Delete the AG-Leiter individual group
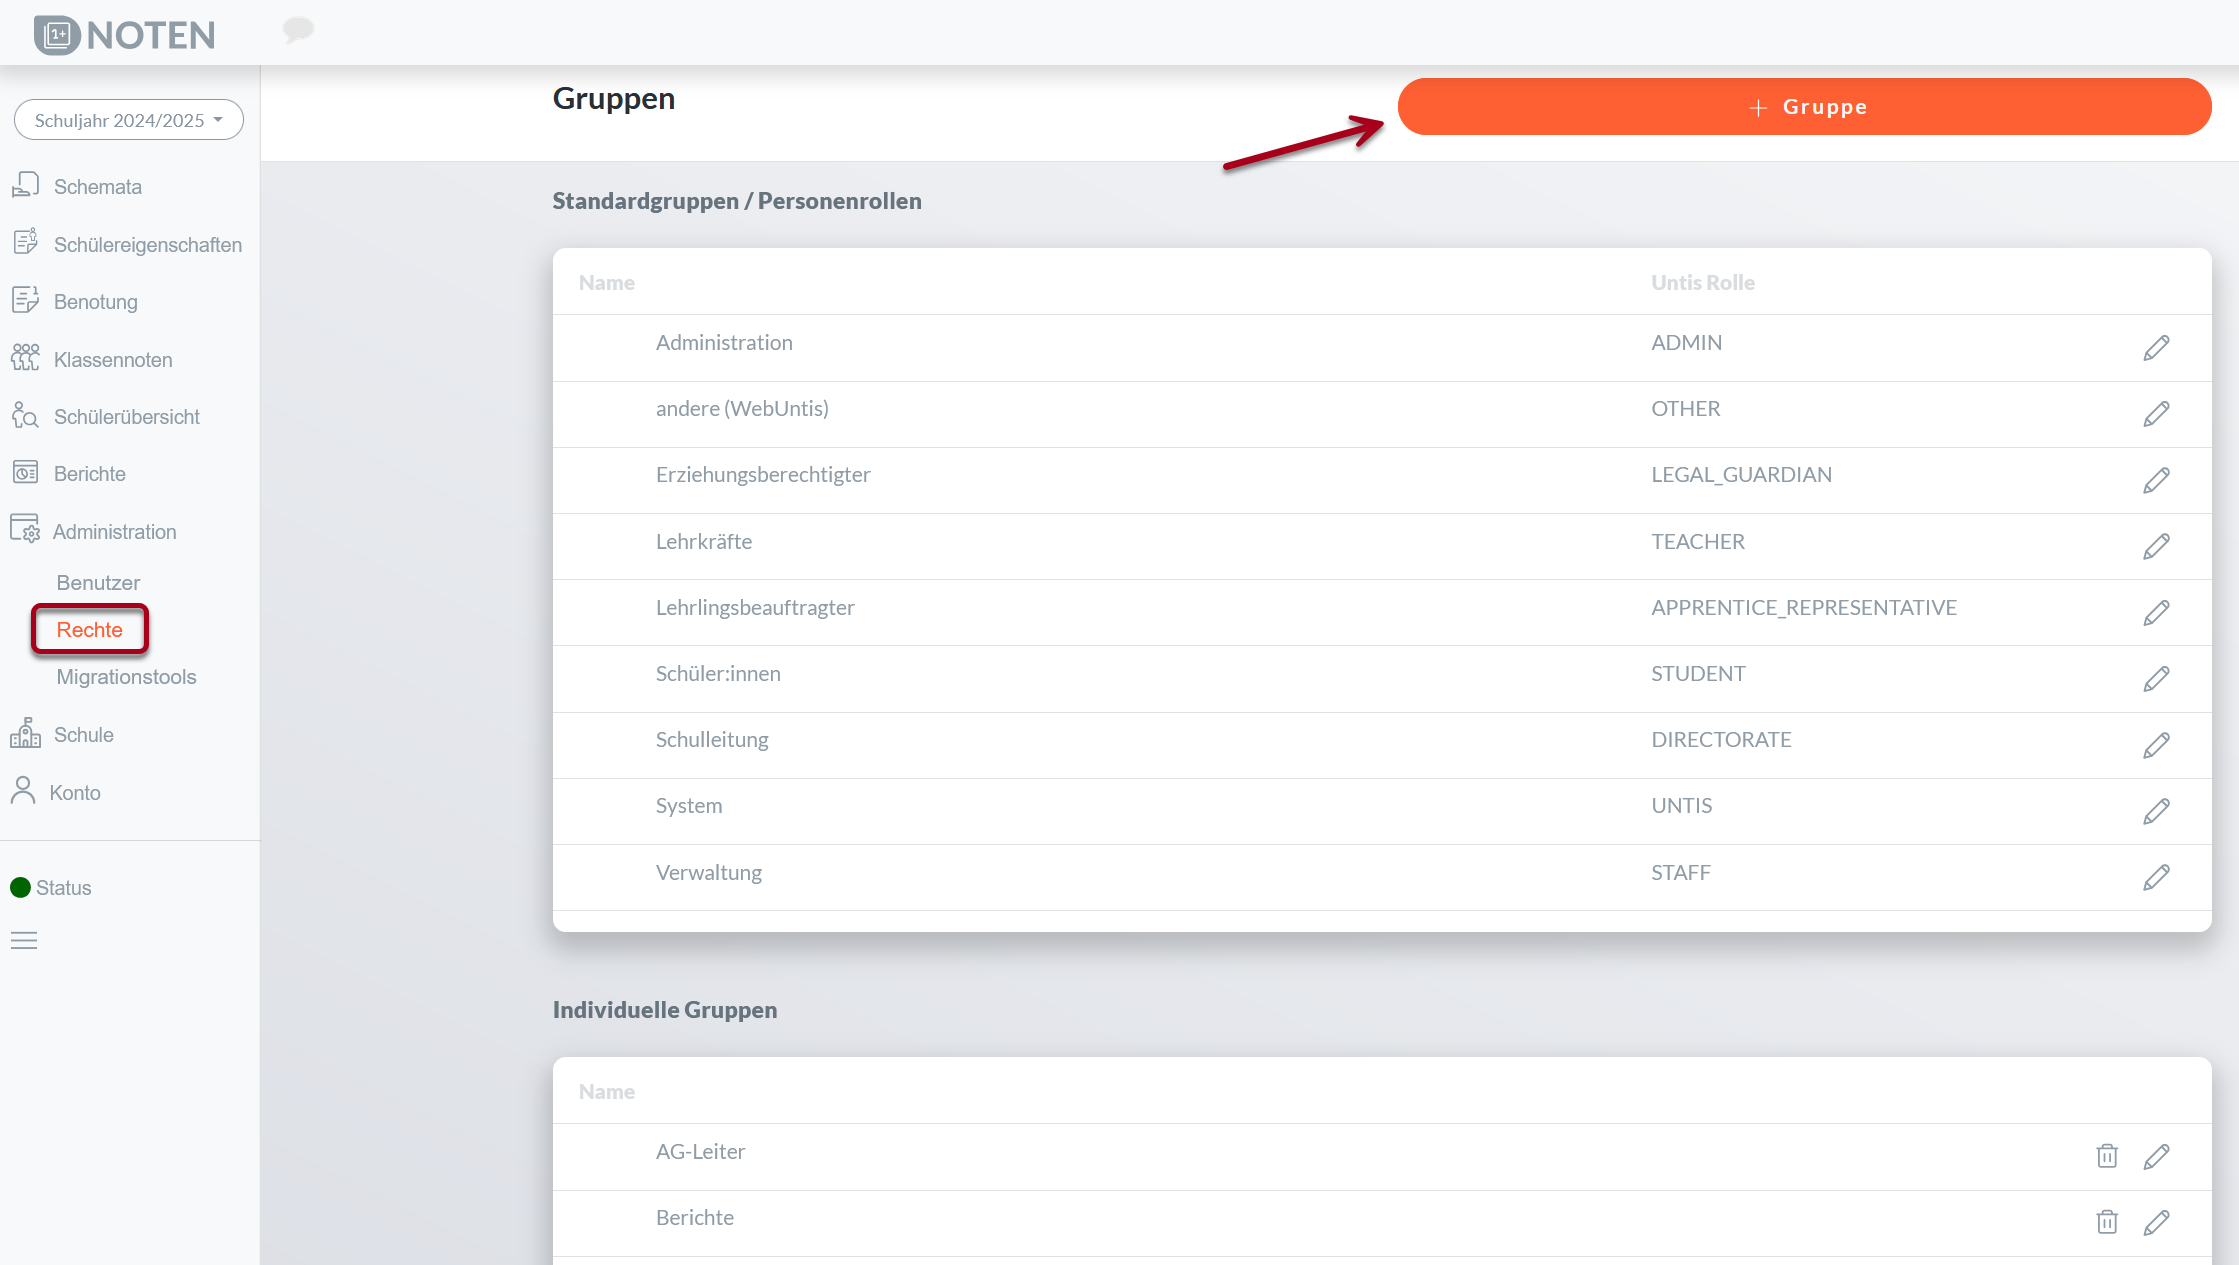 coord(2107,1156)
